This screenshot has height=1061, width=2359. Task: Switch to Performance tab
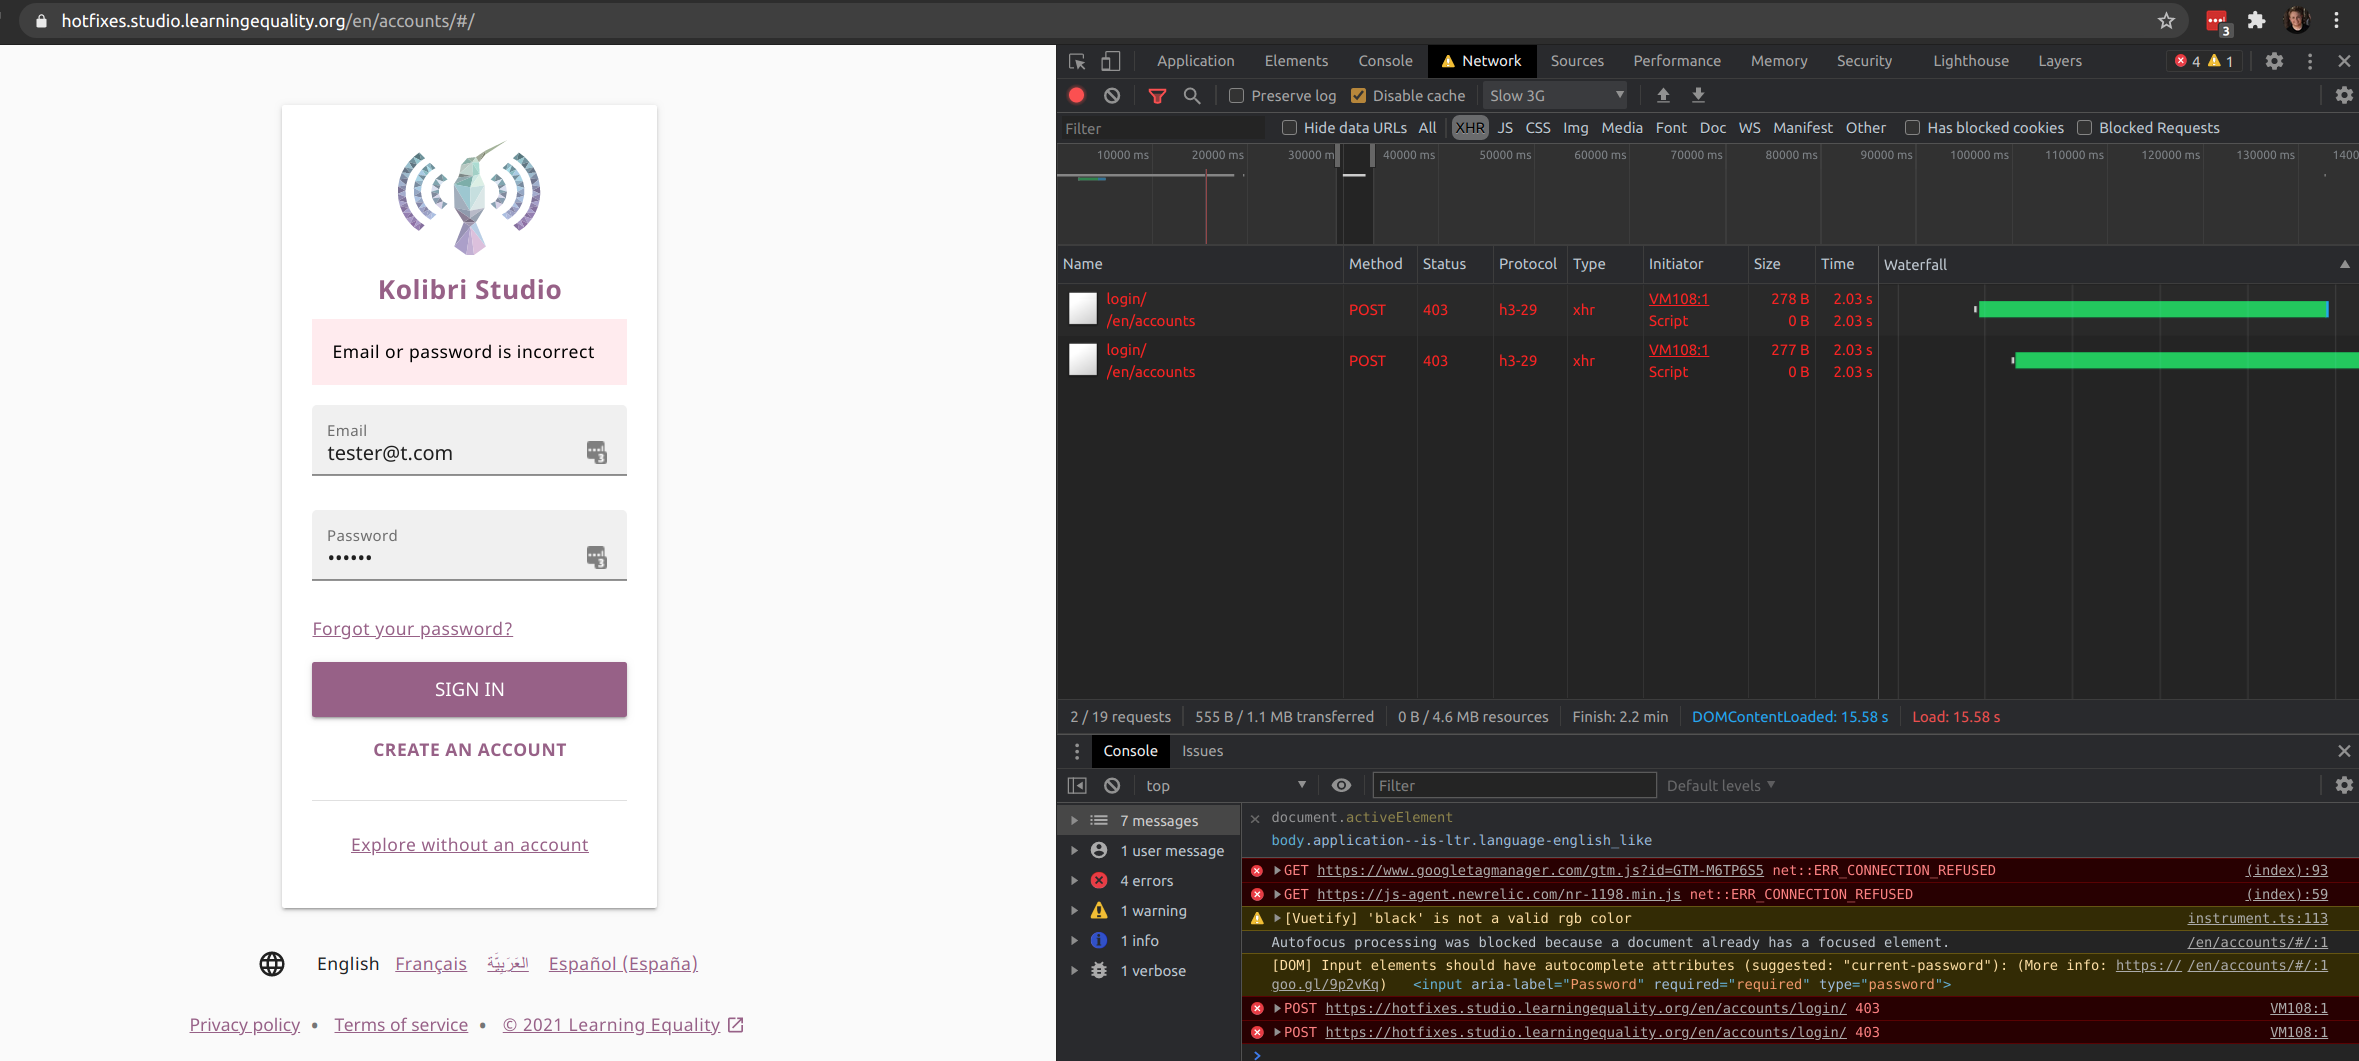click(x=1677, y=61)
